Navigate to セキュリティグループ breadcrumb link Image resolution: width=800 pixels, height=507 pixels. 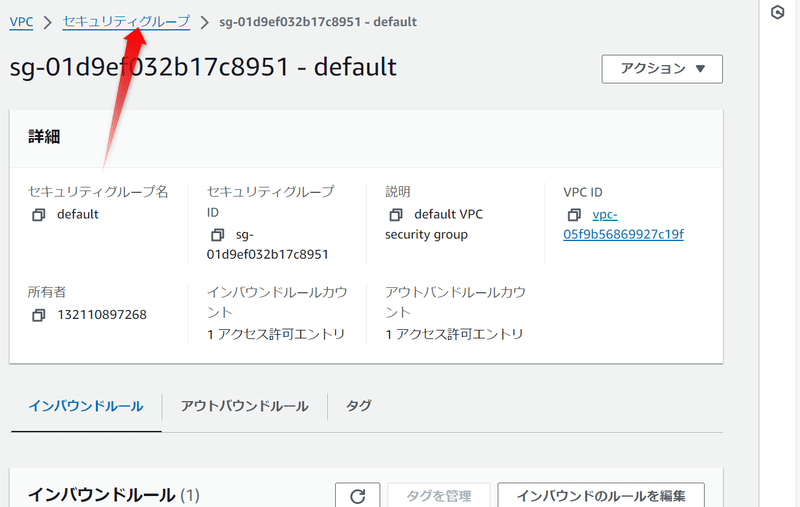126,21
